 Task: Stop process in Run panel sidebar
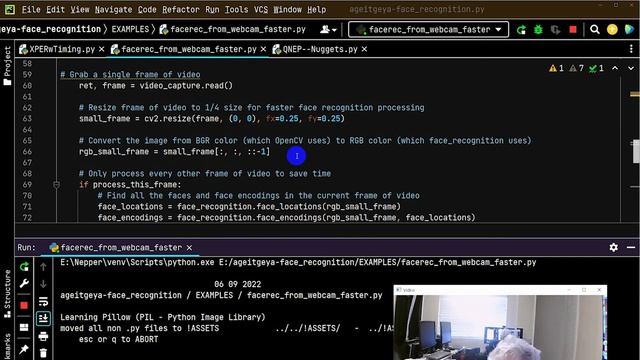pyautogui.click(x=24, y=305)
